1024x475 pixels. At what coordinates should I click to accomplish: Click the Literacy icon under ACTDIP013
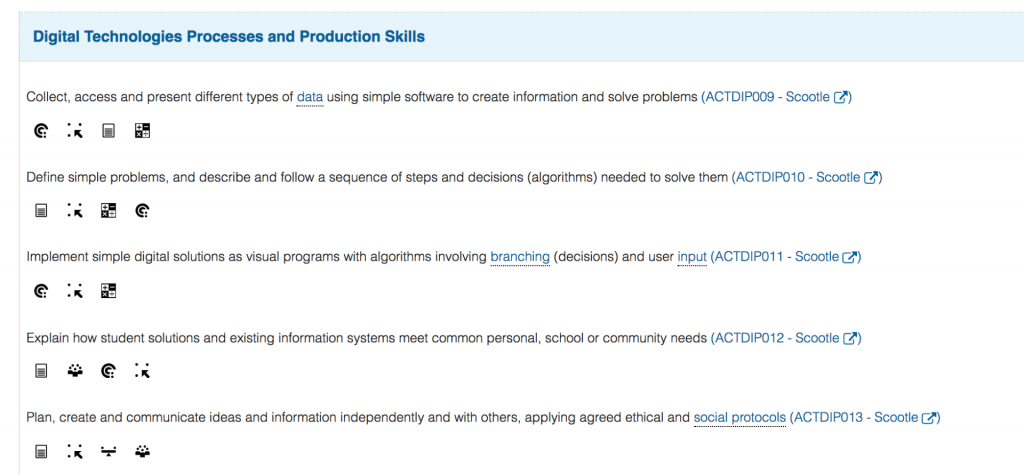41,451
